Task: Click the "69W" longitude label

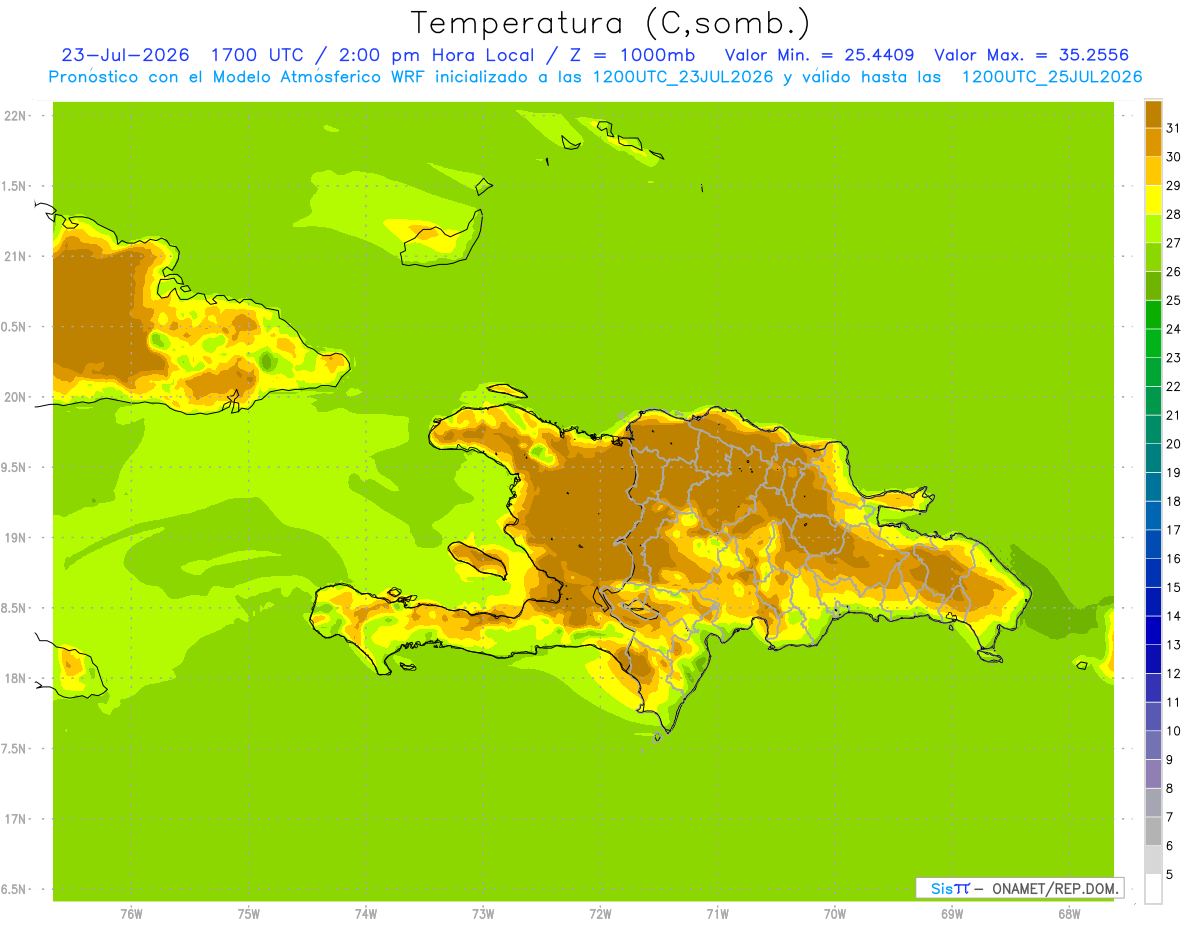Action: tap(952, 914)
